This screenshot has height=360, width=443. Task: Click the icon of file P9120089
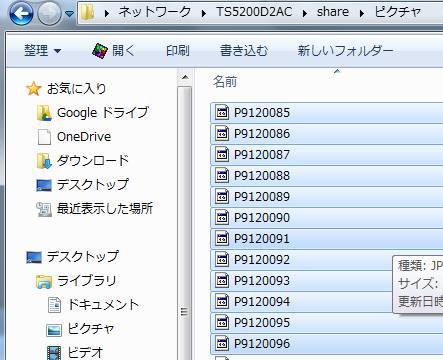(x=222, y=196)
